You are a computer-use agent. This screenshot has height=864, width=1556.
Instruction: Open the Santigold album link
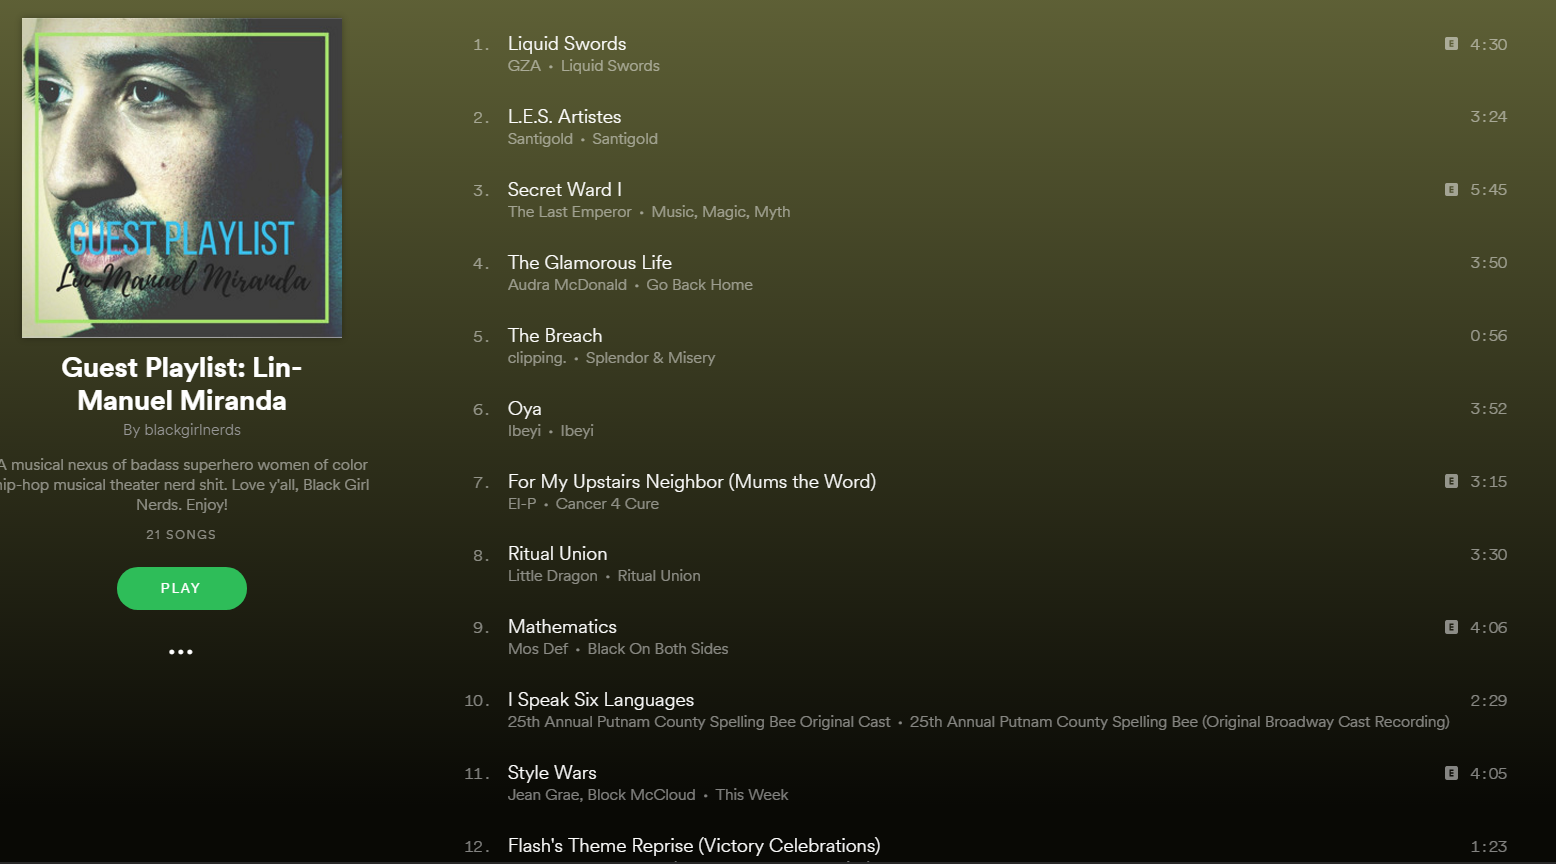[625, 139]
